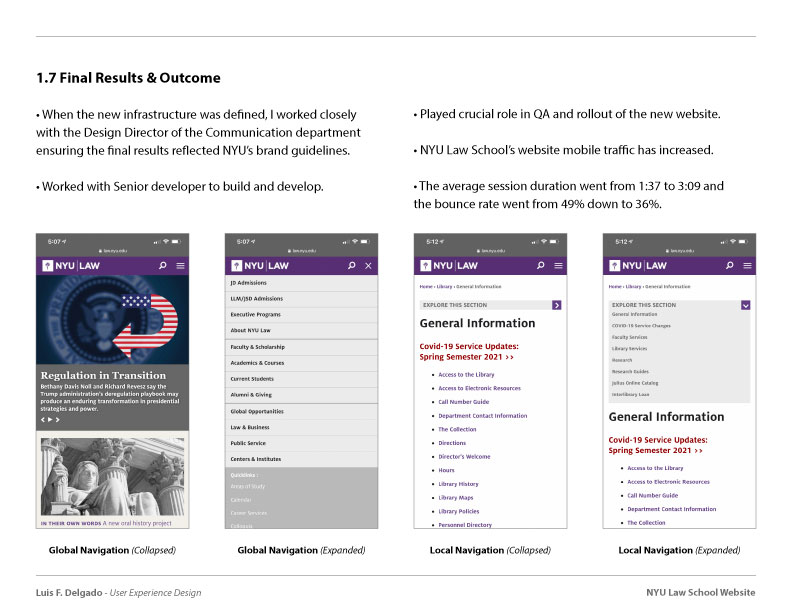Select Academics & Courses menu item
The width and height of the screenshot is (792, 612).
pos(301,363)
